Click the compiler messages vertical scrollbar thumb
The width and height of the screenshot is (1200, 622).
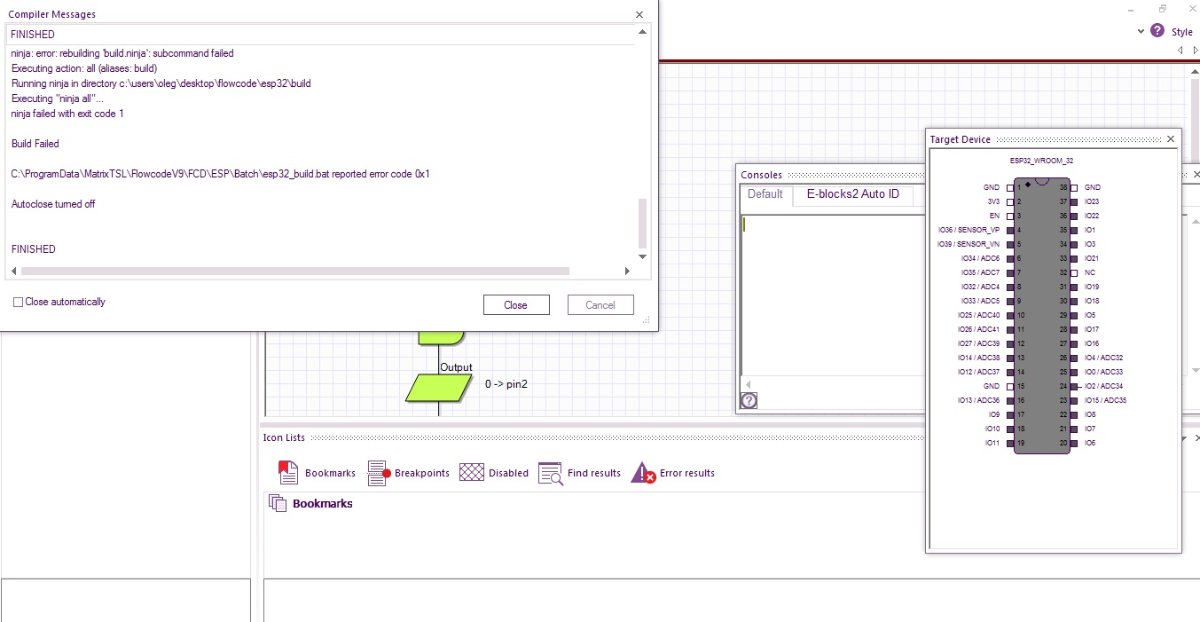click(642, 222)
